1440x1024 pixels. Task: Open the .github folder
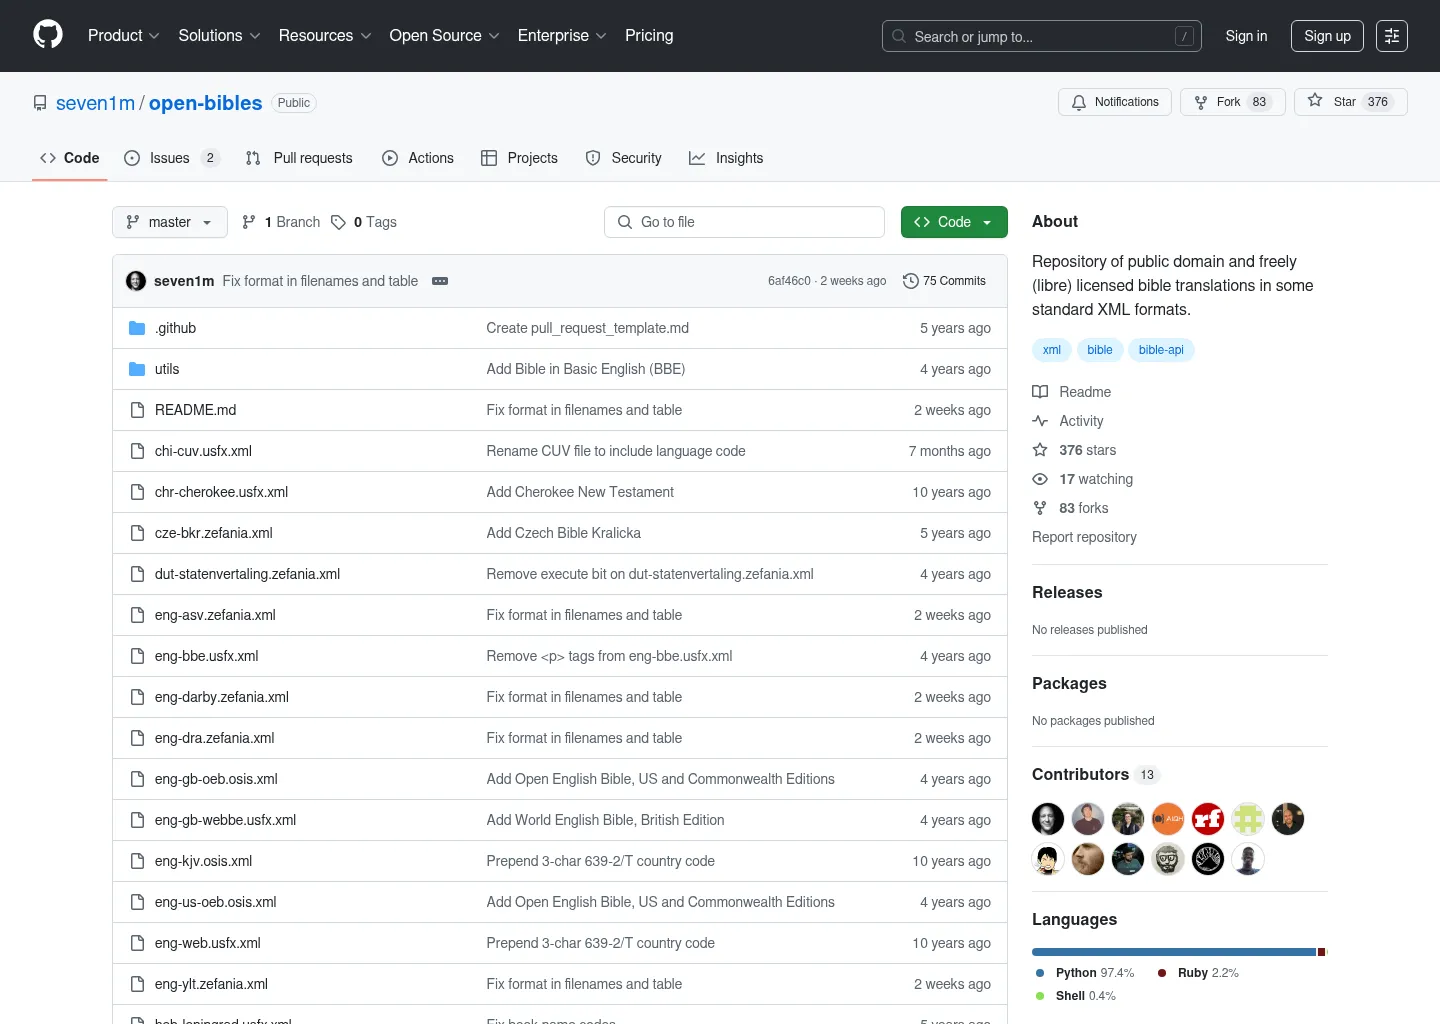(175, 328)
